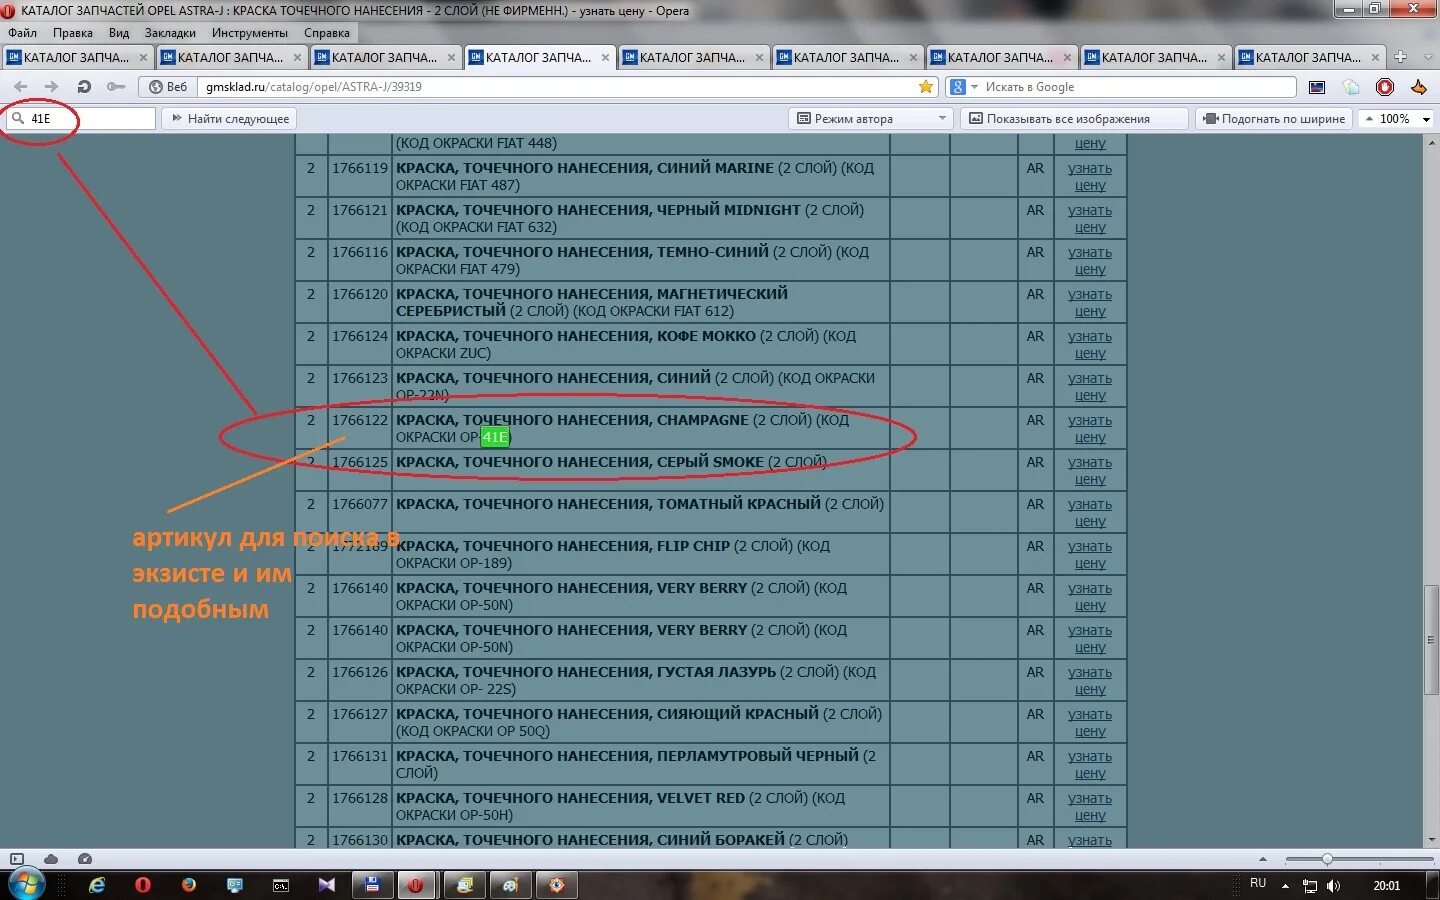Viewport: 1440px width, 900px height.
Task: Open the Закладки menu
Action: click(x=170, y=33)
